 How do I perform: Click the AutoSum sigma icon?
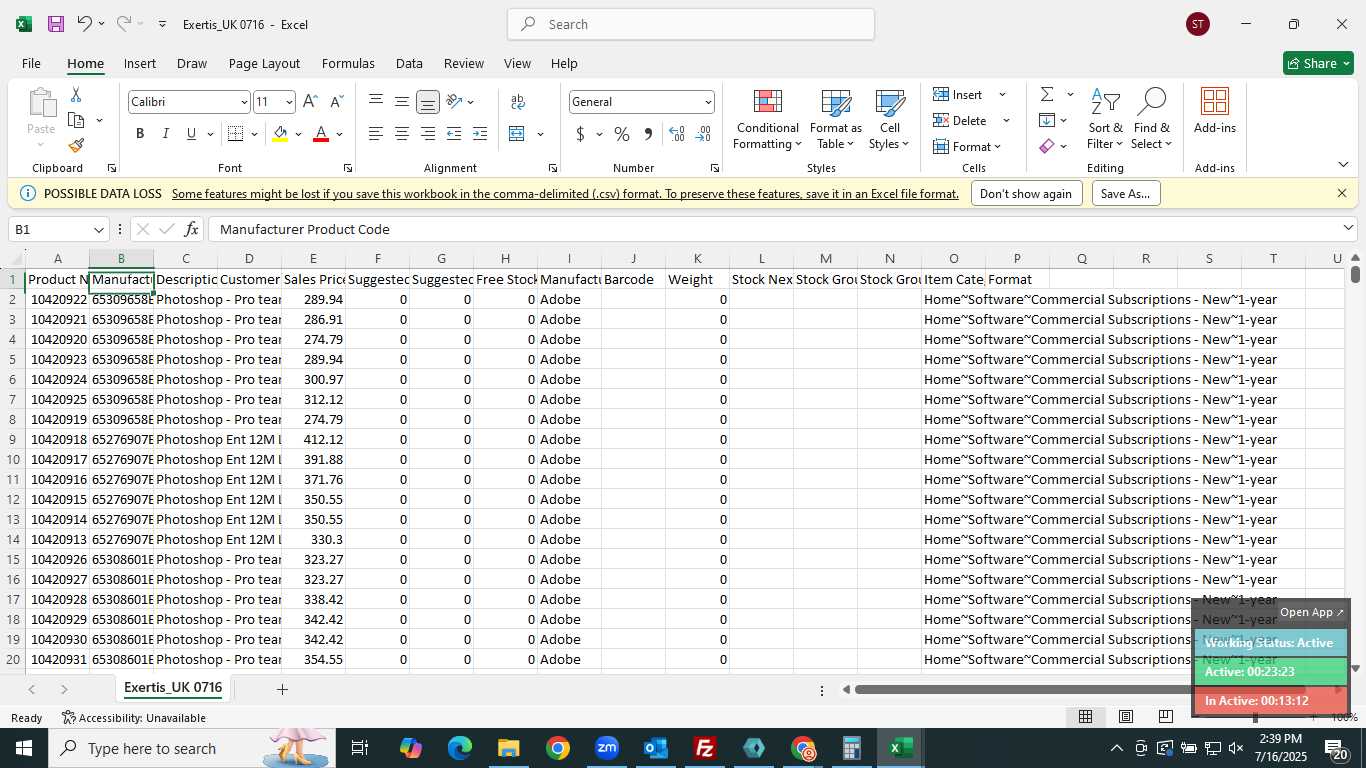(x=1047, y=94)
